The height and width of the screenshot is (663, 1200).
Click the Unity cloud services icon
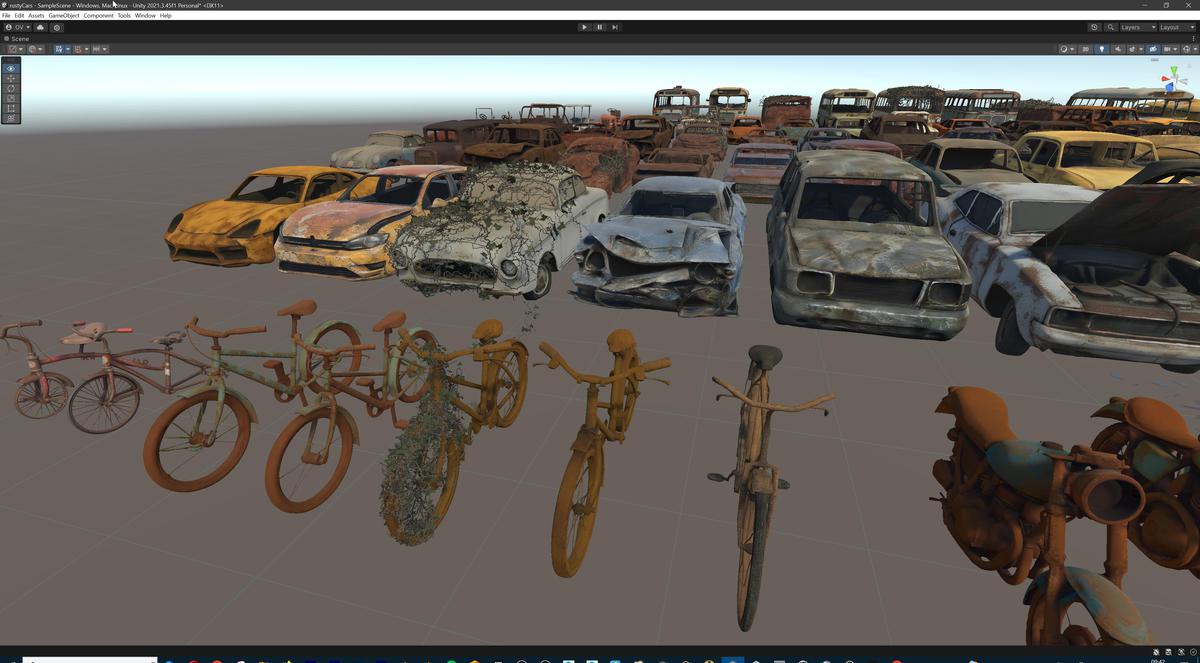[x=40, y=27]
